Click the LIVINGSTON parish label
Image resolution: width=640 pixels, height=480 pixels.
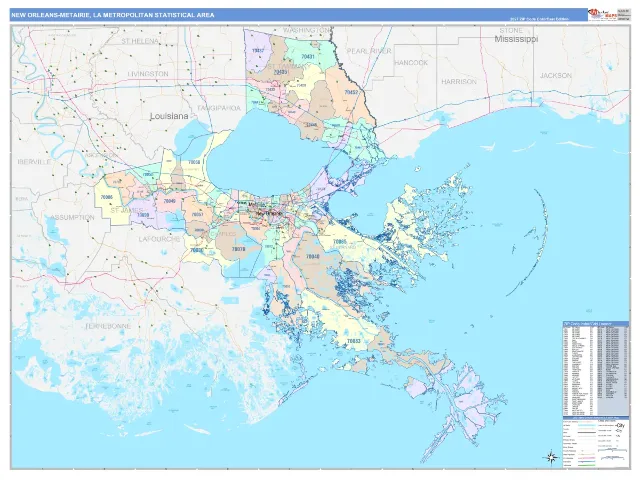(148, 74)
